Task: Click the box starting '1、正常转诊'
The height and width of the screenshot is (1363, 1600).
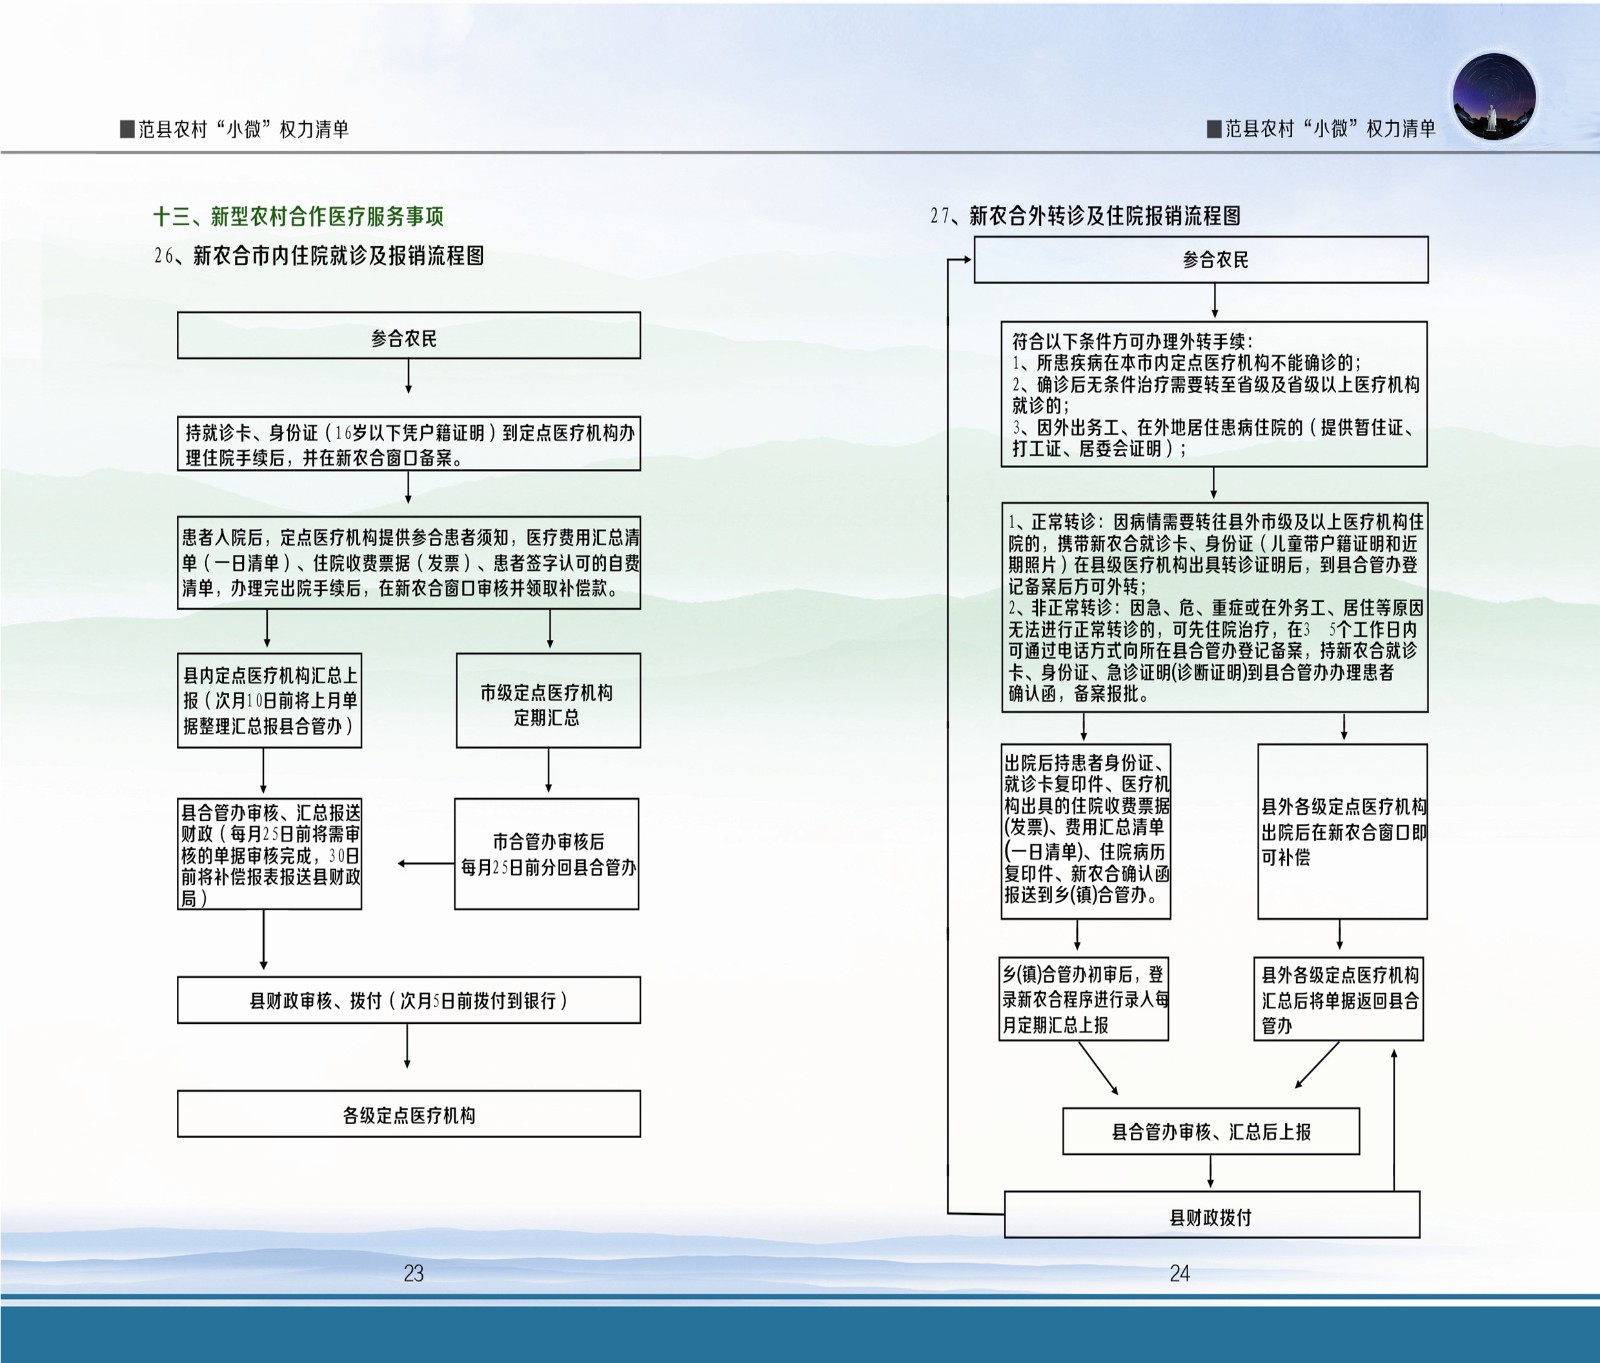Action: (x=1215, y=608)
